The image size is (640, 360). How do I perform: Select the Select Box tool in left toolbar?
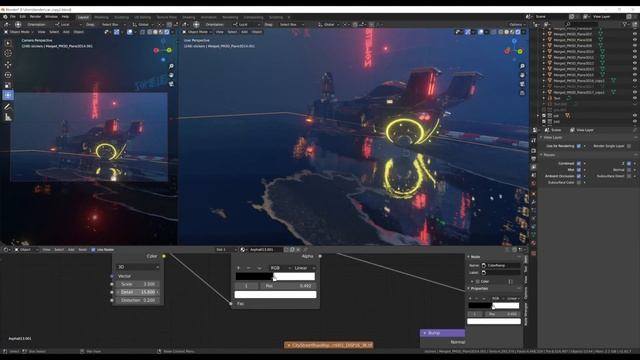(8, 43)
